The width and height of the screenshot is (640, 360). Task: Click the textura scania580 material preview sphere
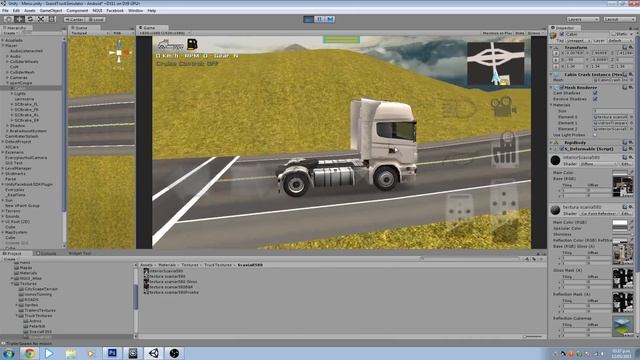click(555, 210)
